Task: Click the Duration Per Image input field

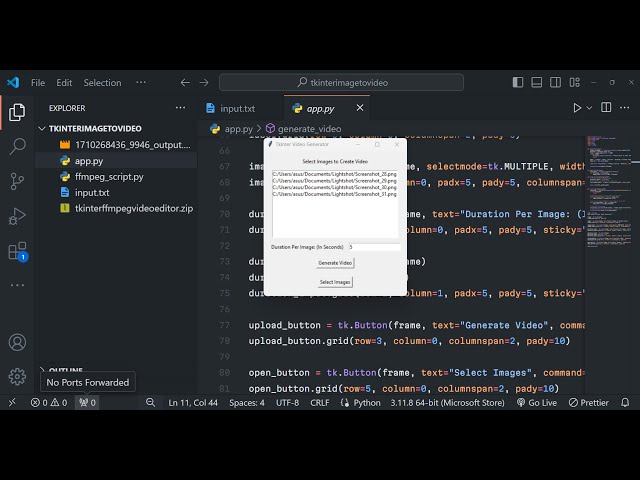Action: (x=372, y=246)
